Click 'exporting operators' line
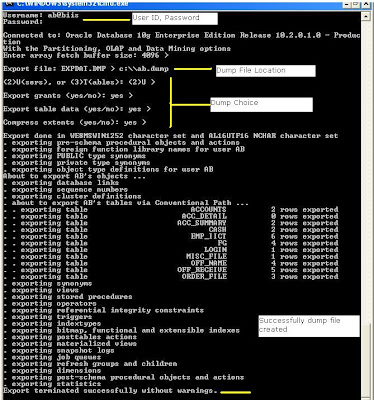374x400 pixels. point(50,303)
